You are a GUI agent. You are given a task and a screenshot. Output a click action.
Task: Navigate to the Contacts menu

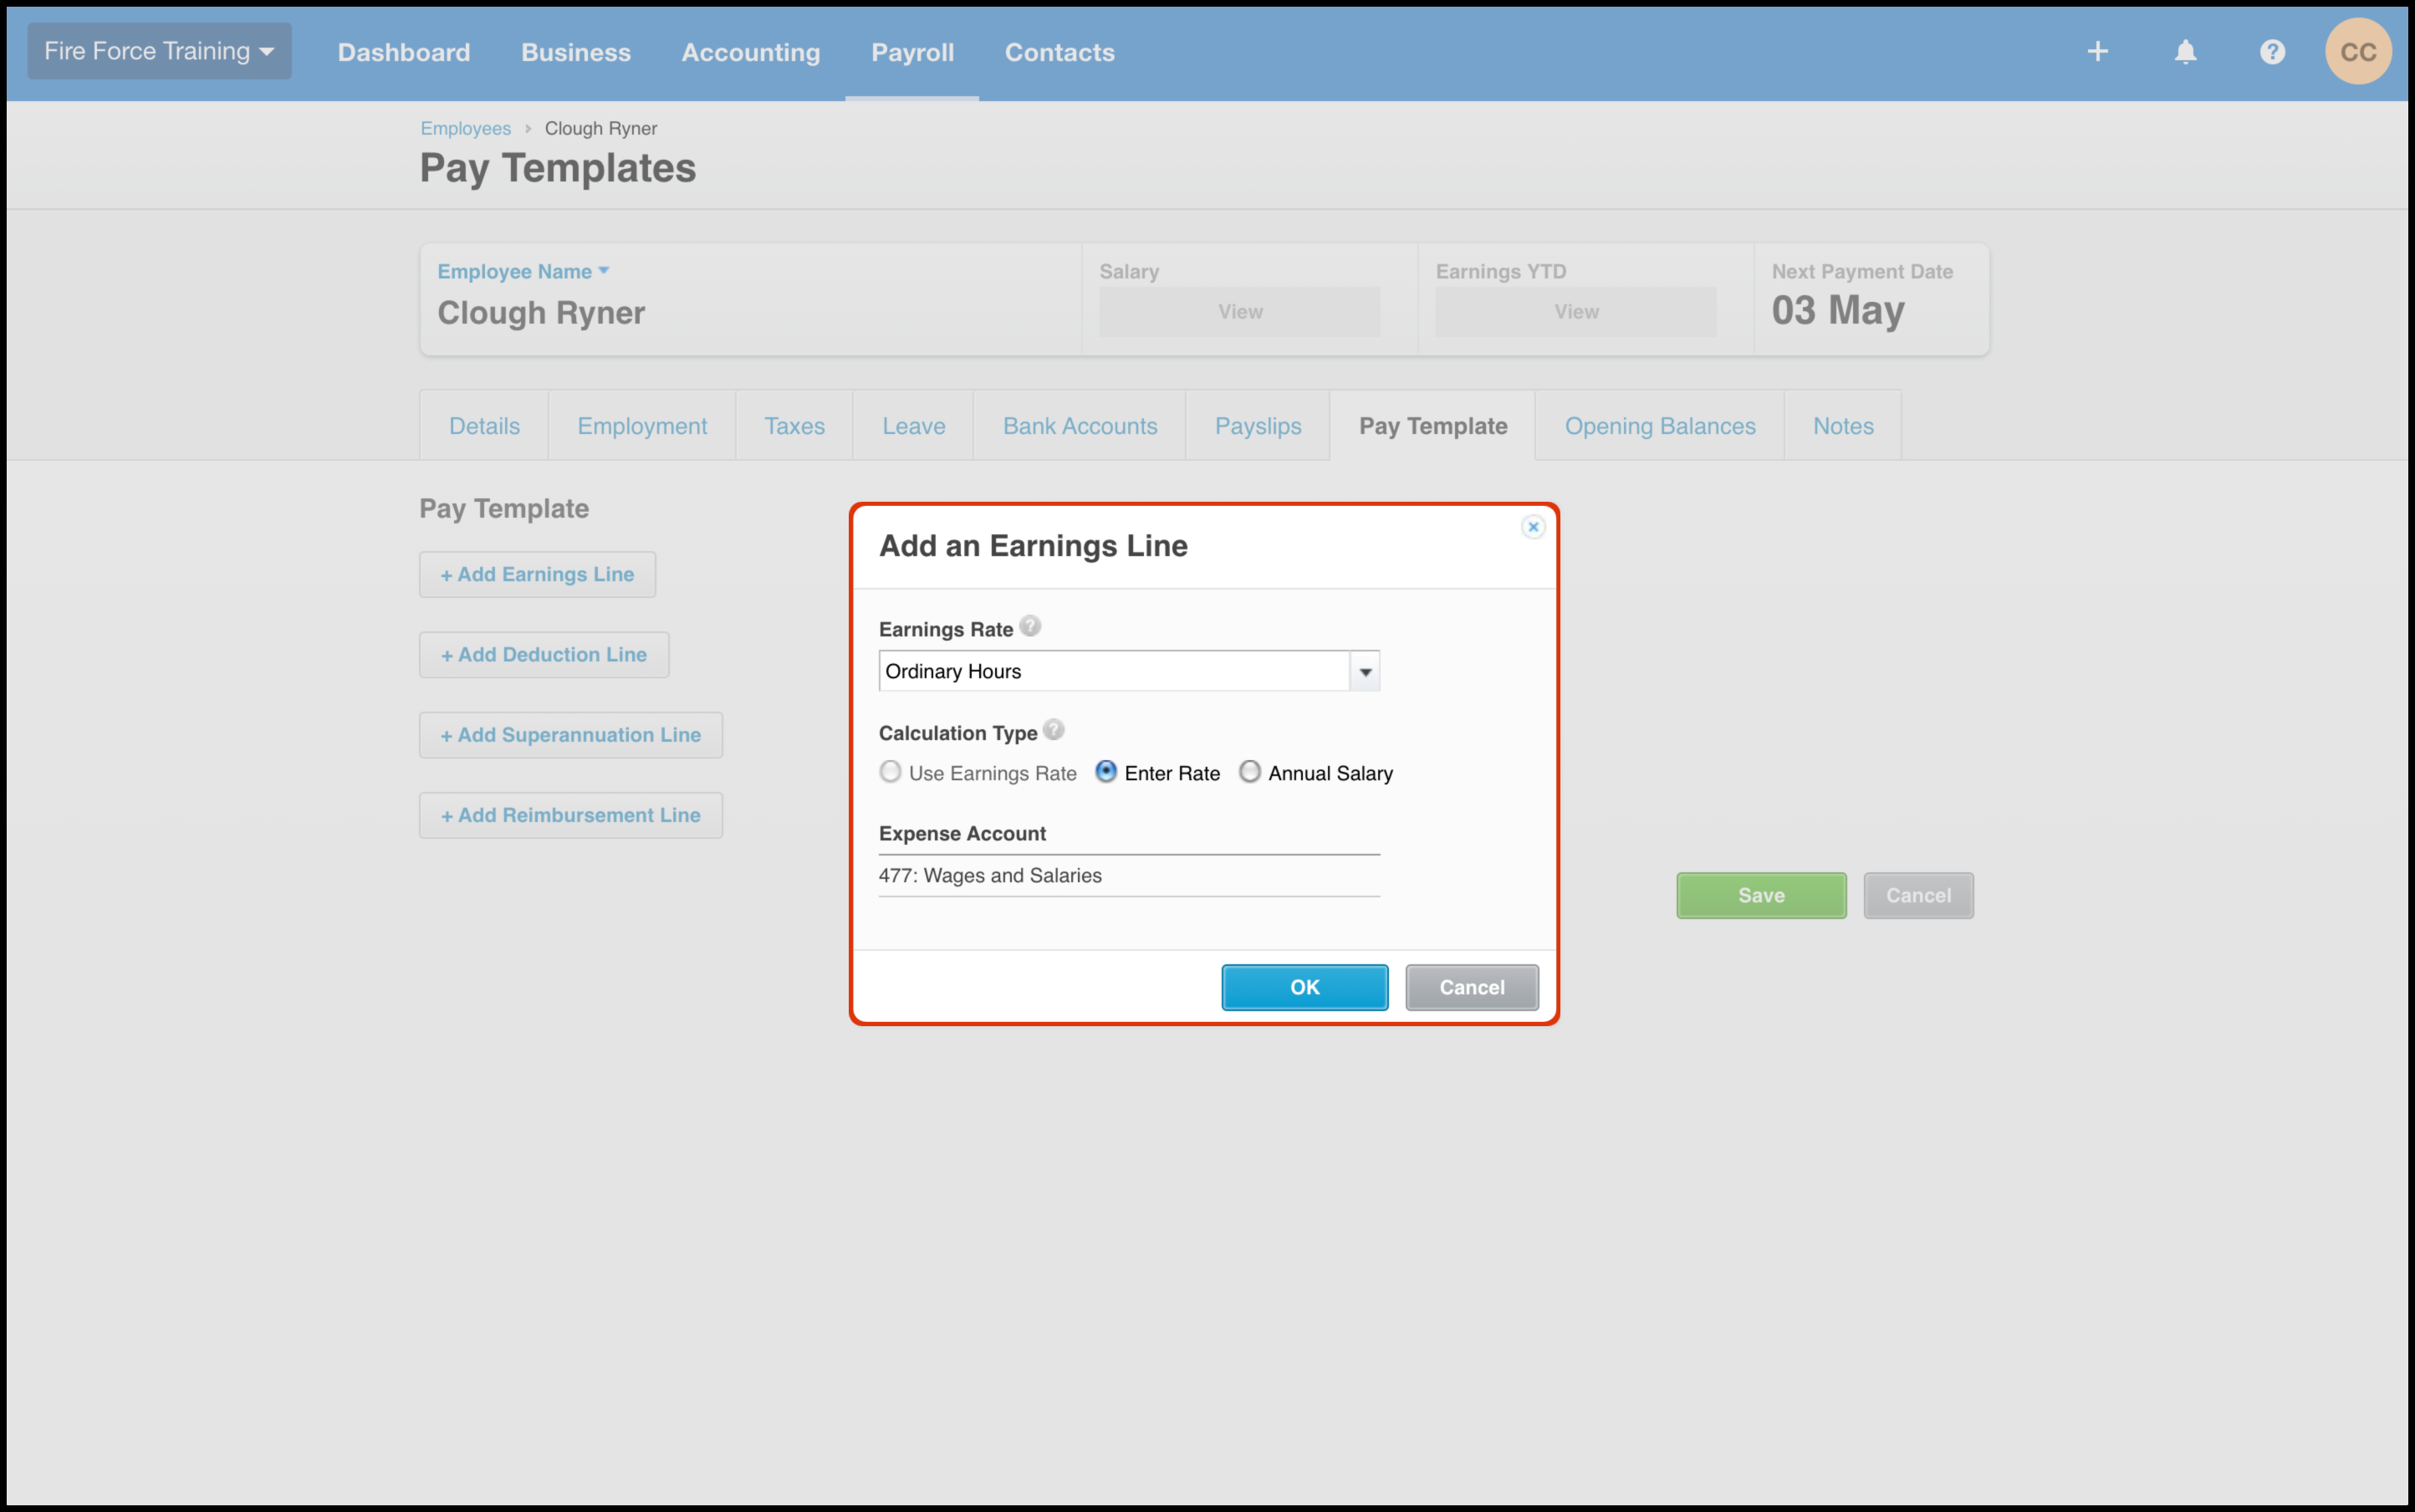[1059, 52]
